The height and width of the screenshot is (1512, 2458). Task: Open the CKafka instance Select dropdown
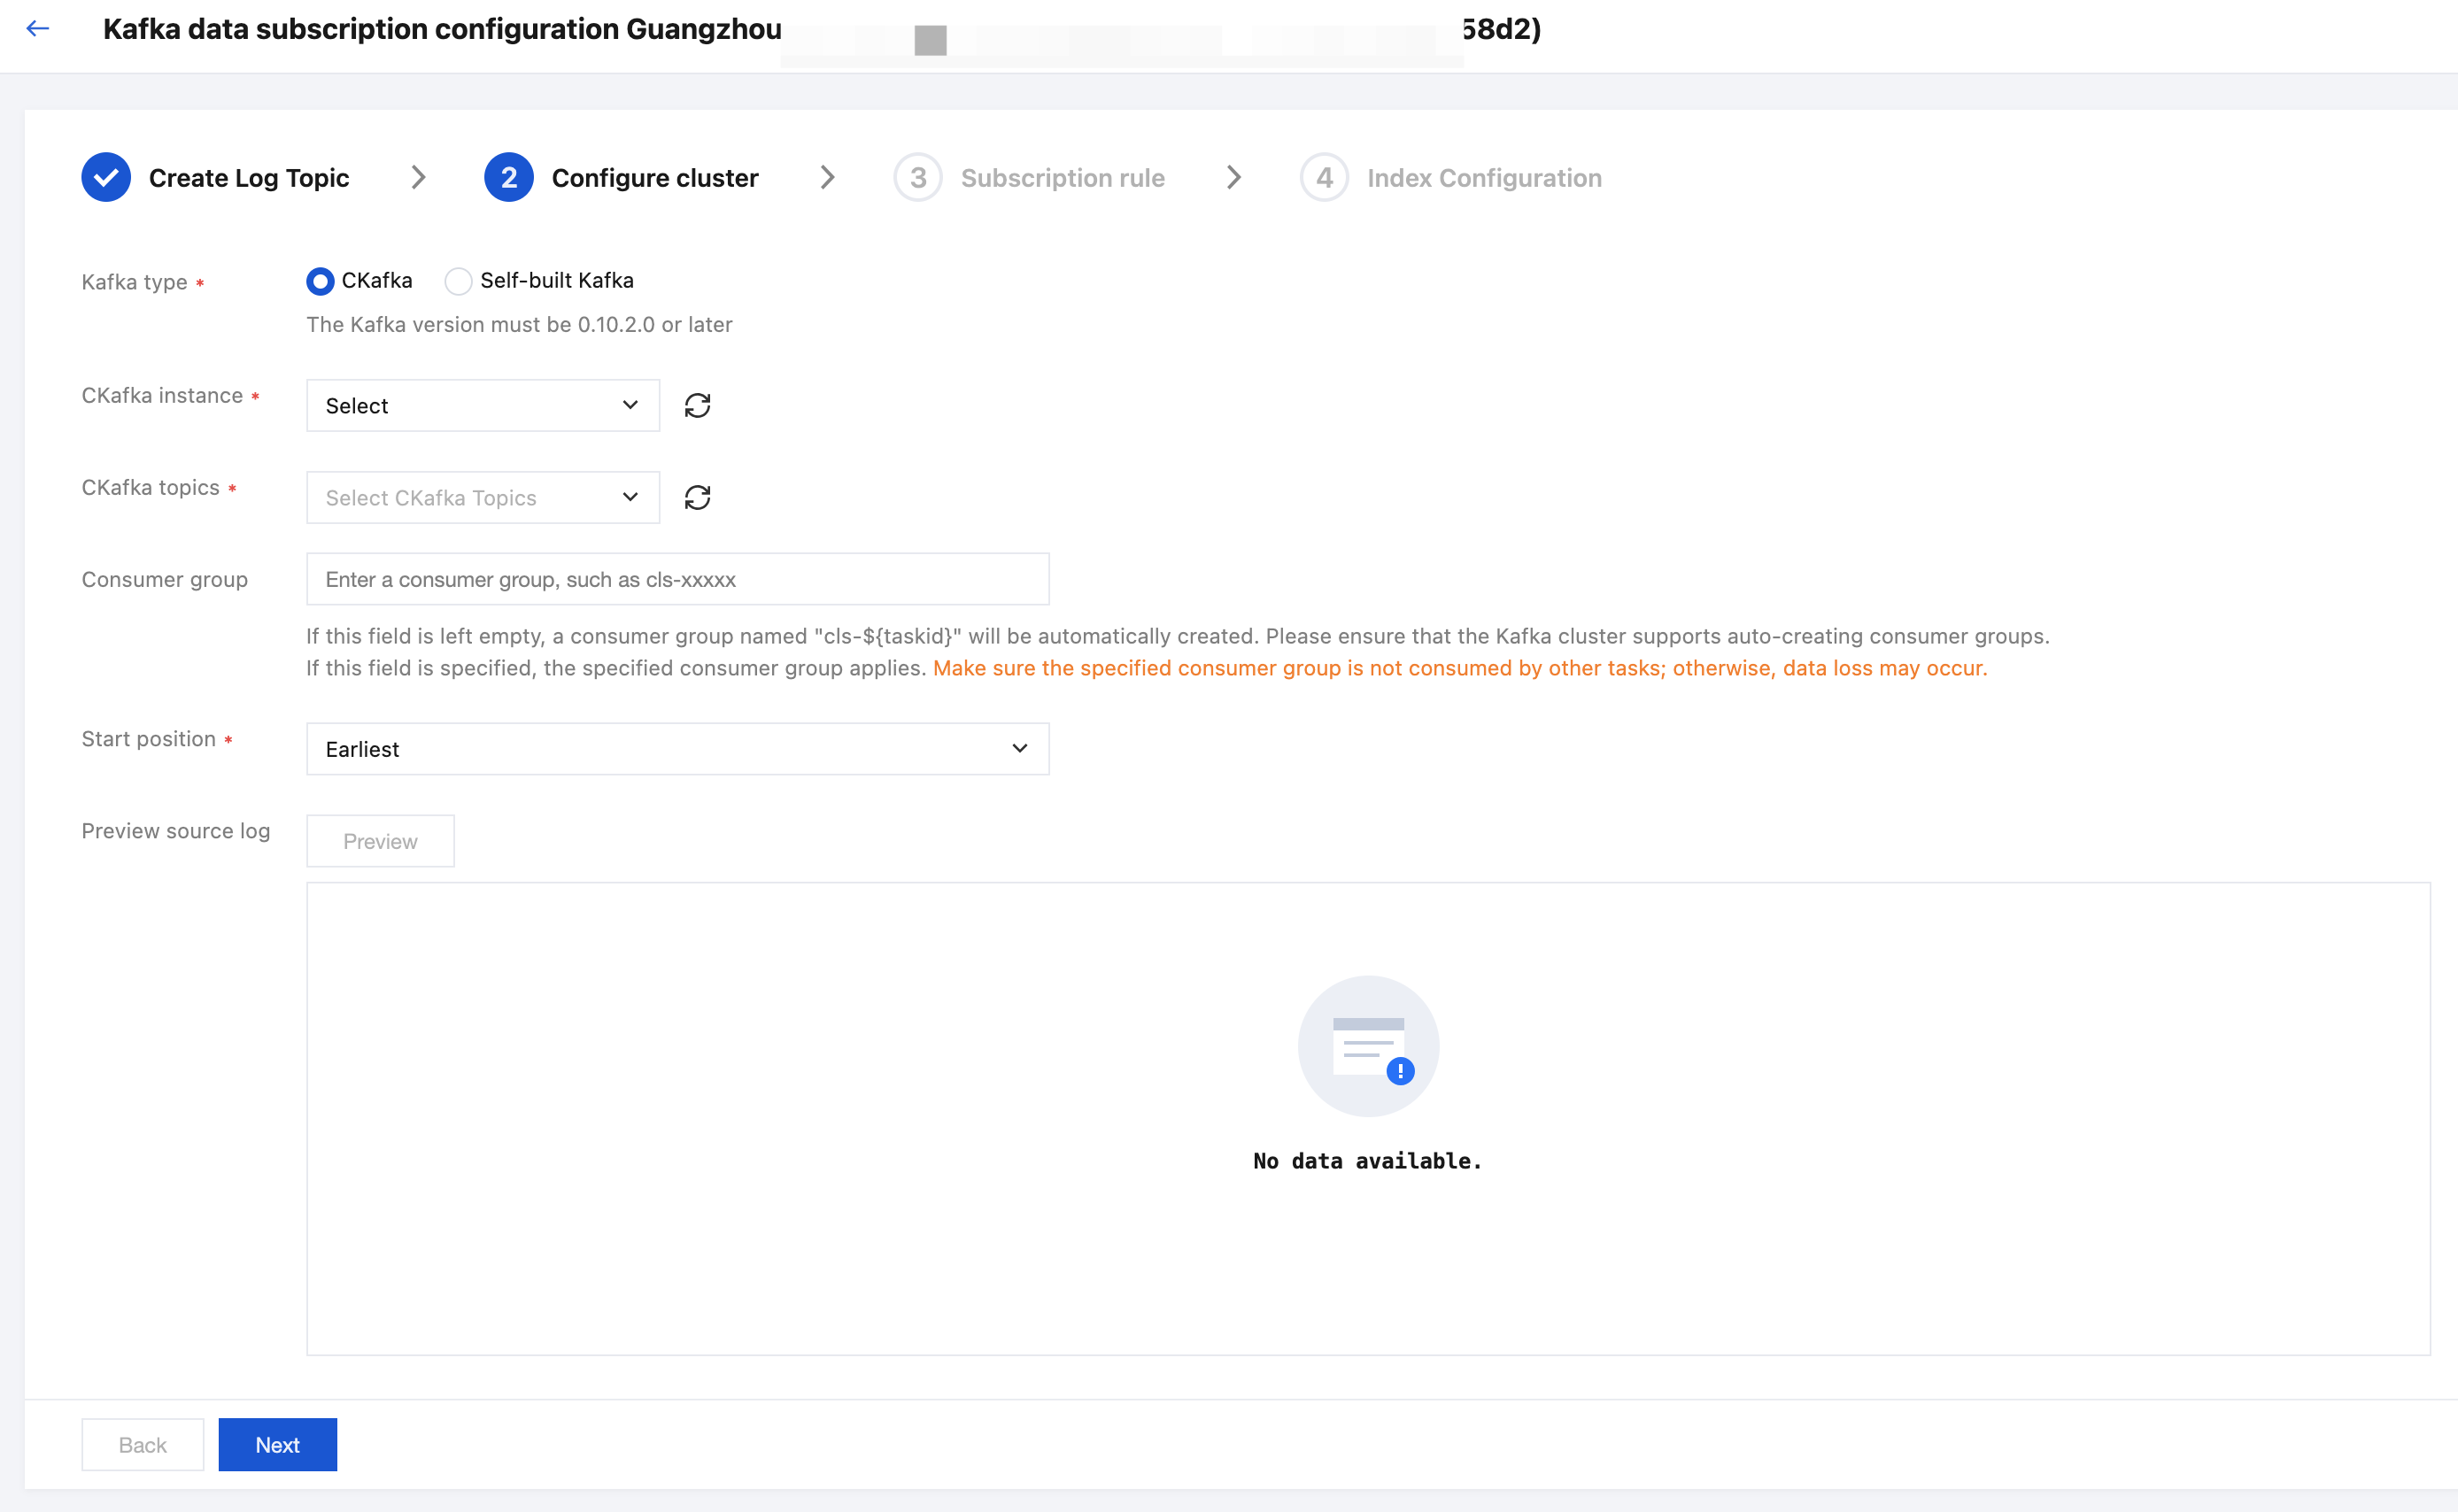tap(482, 405)
